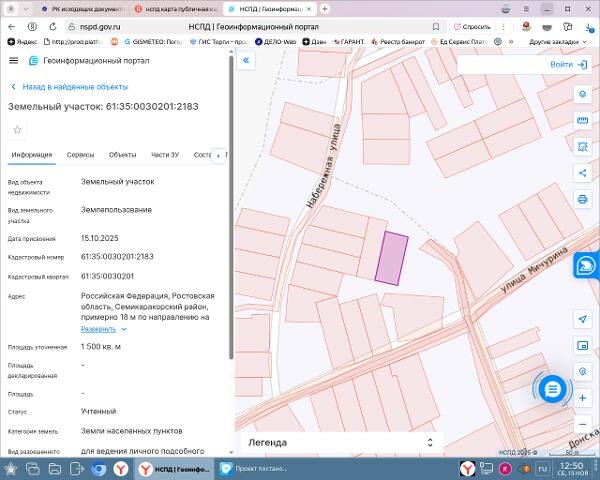
Task: Open the ГАРАНТ bookmark
Action: 349,42
